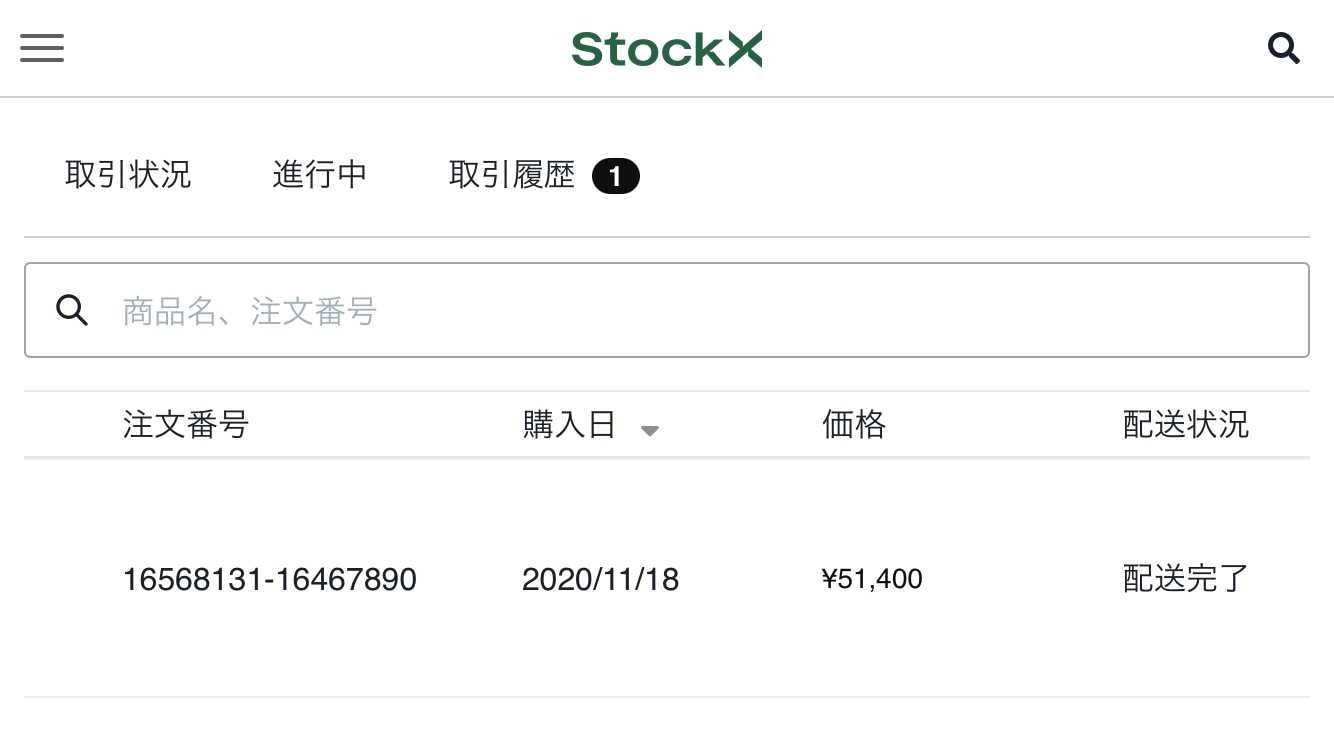Focus the 商品名、注文番号 search field
The width and height of the screenshot is (1334, 750).
[x=667, y=310]
